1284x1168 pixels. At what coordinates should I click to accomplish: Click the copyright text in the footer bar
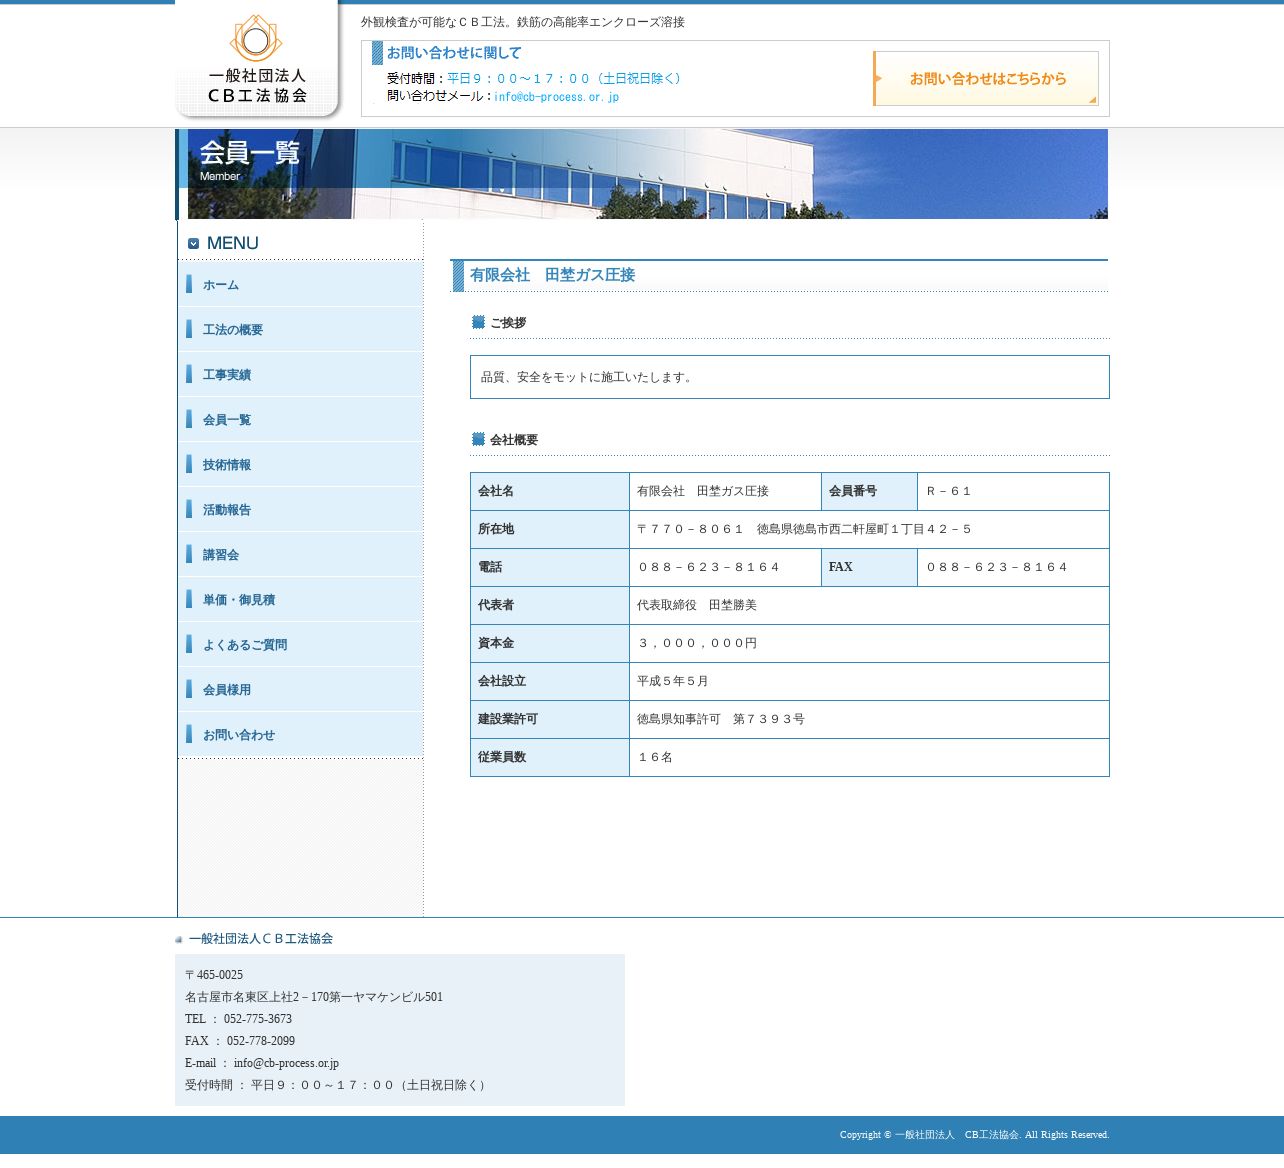[974, 1135]
